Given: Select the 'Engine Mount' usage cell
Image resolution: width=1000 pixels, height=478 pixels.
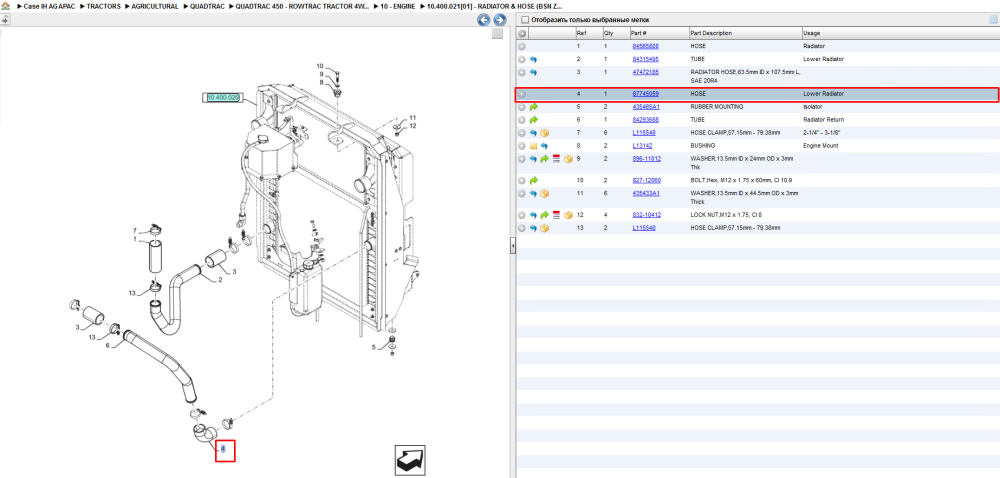Looking at the screenshot, I should pos(820,146).
